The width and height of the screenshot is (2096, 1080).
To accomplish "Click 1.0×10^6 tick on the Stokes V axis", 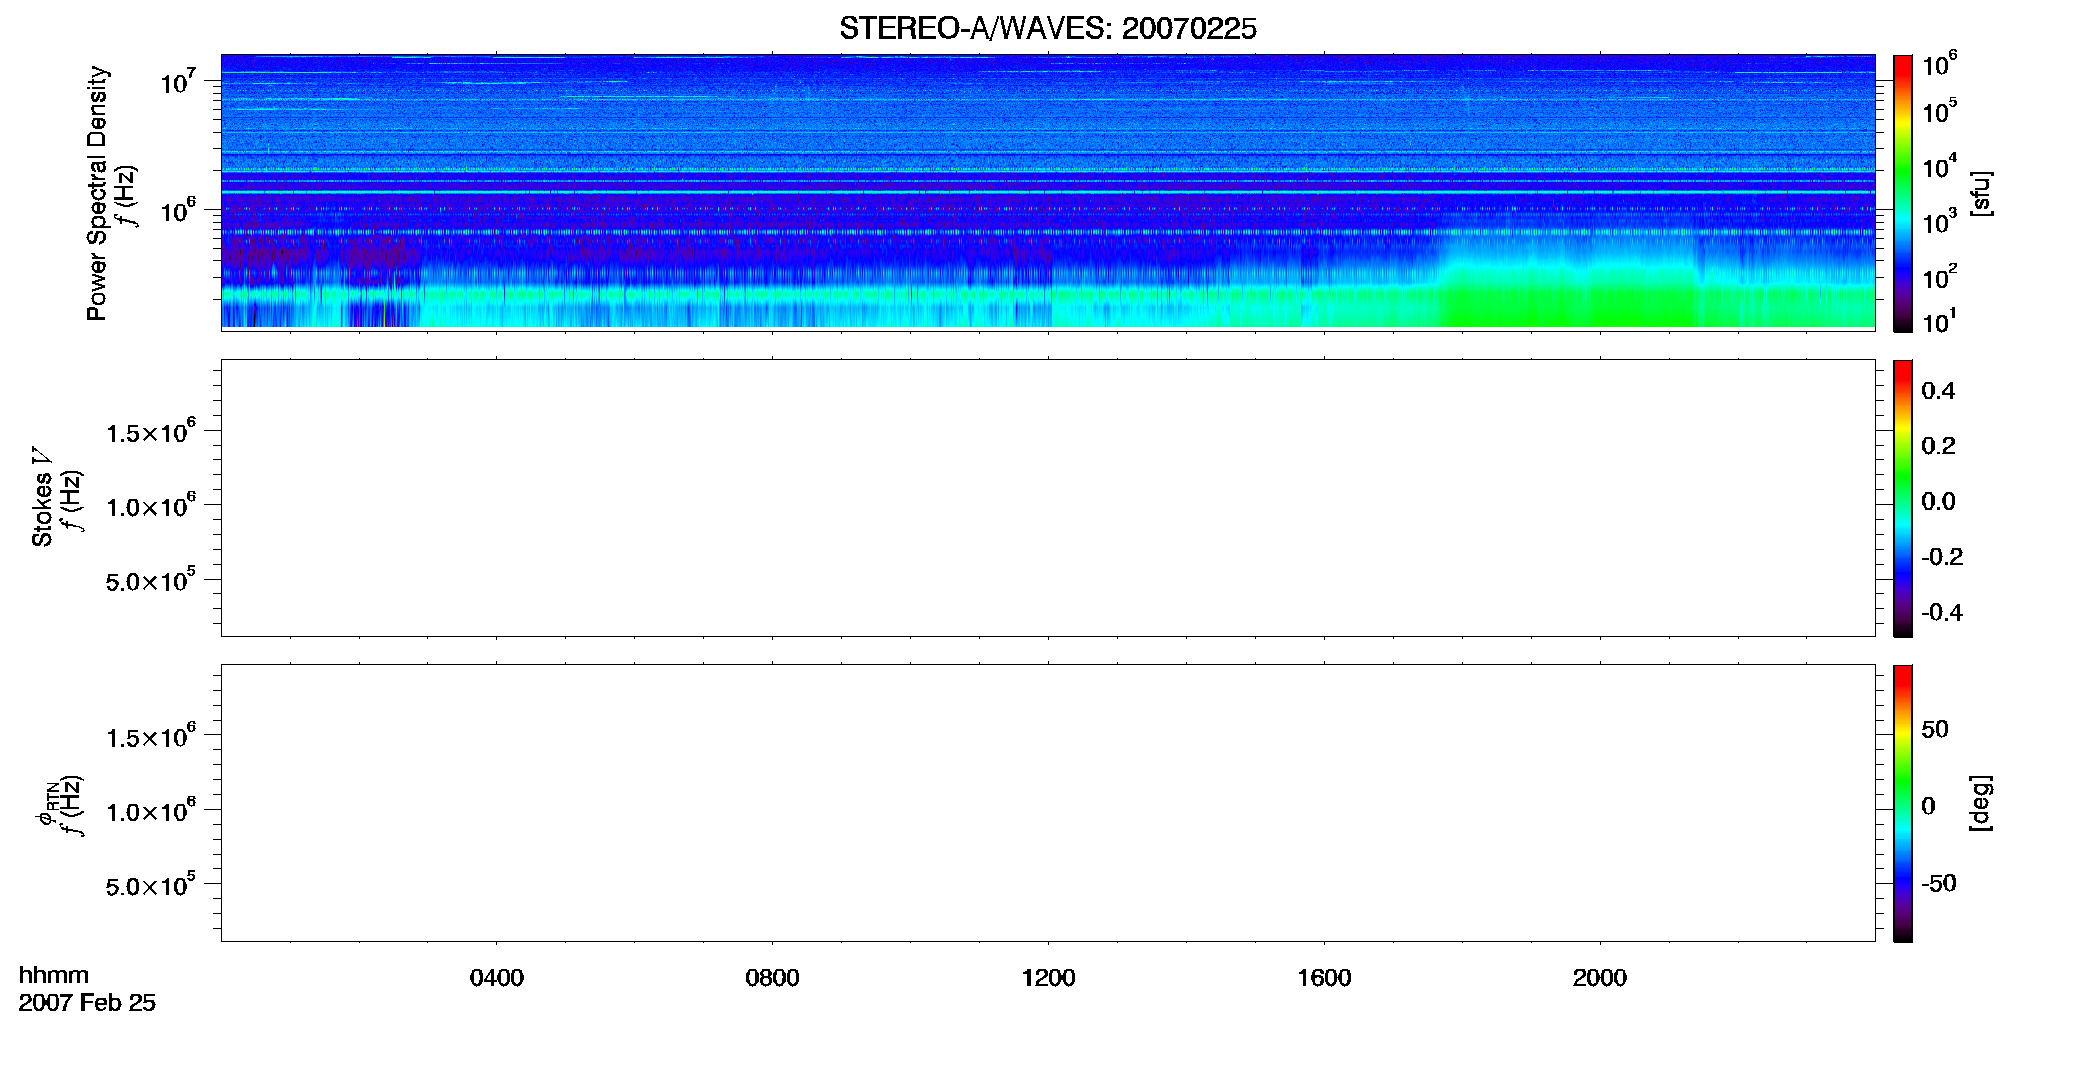I will coord(151,506).
